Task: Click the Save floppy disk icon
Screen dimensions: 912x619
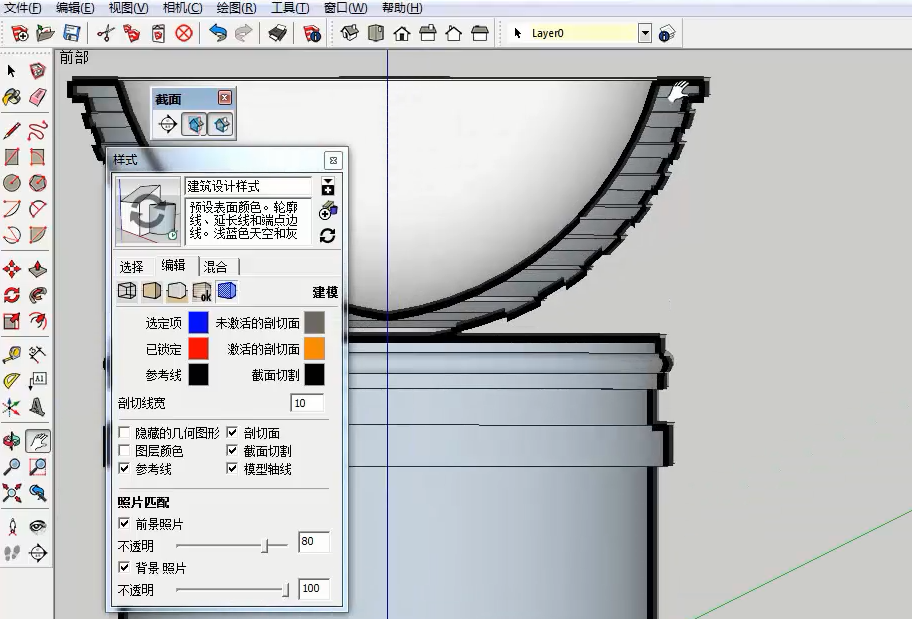Action: click(x=71, y=33)
